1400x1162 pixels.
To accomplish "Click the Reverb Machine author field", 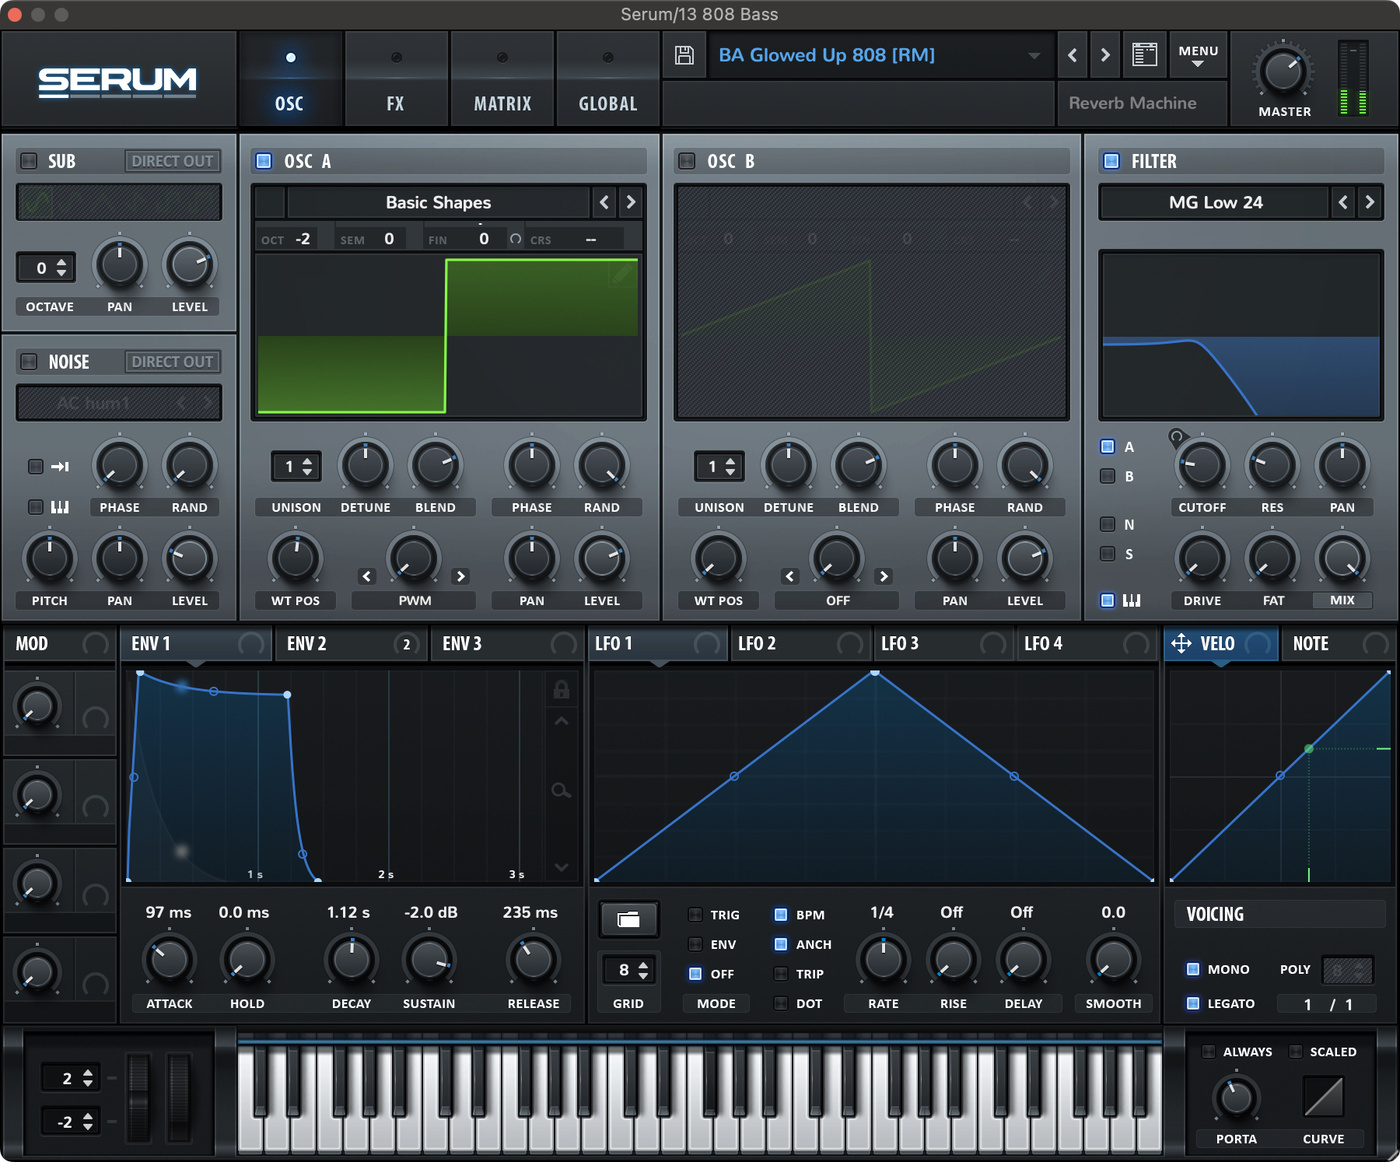I will coord(1142,103).
